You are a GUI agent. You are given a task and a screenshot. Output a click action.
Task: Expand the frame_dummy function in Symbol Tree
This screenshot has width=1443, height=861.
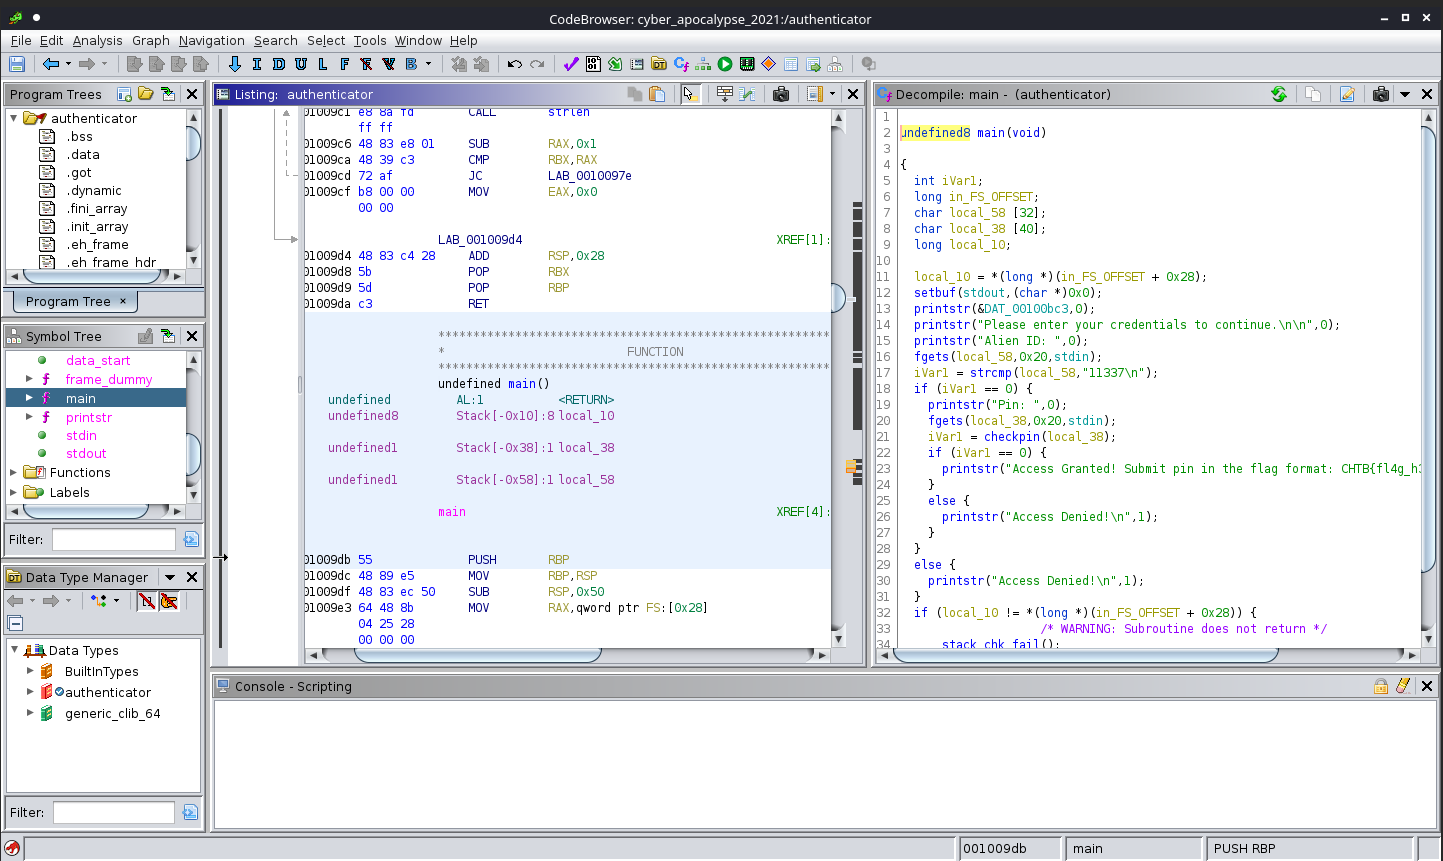click(x=29, y=379)
